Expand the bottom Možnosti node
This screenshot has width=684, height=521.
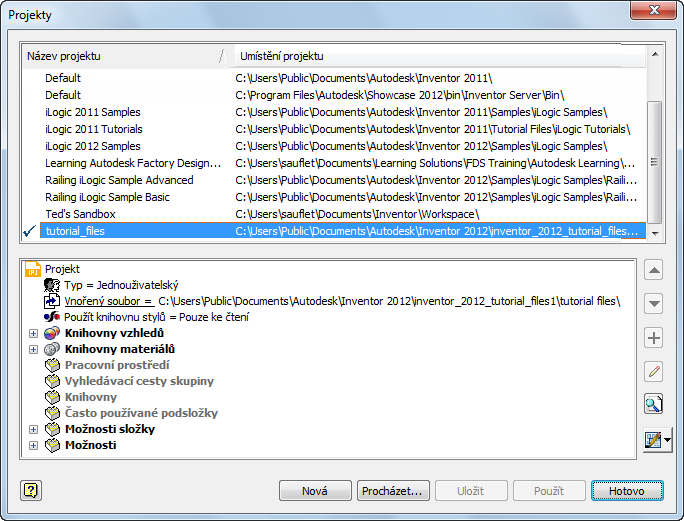click(x=33, y=446)
